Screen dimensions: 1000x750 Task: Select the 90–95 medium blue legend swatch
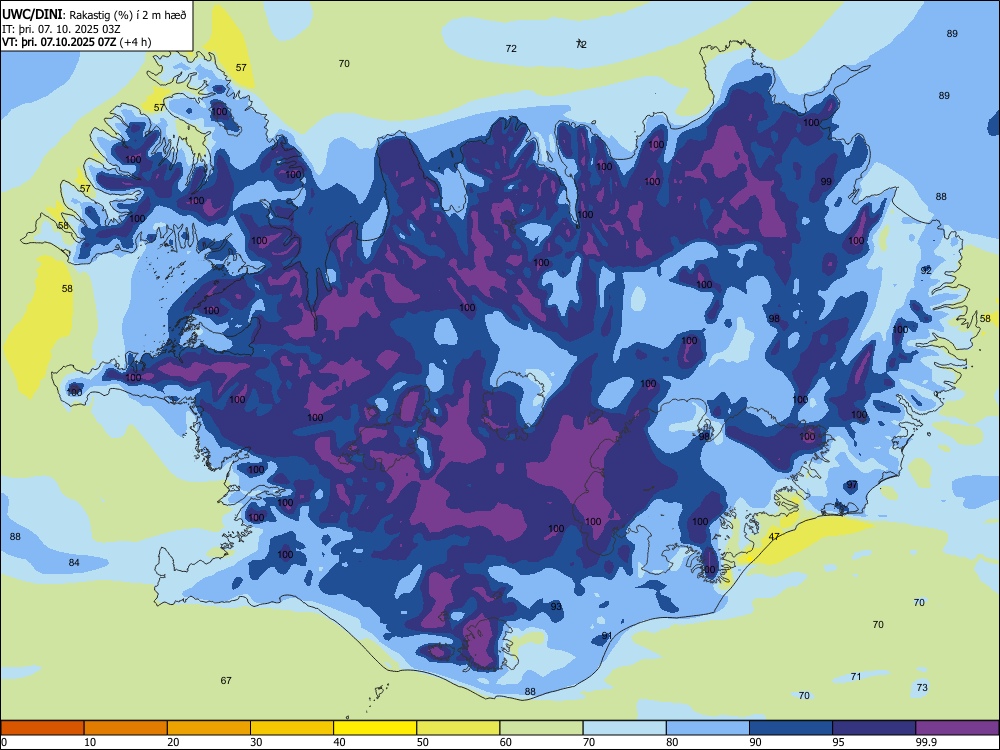[x=791, y=728]
